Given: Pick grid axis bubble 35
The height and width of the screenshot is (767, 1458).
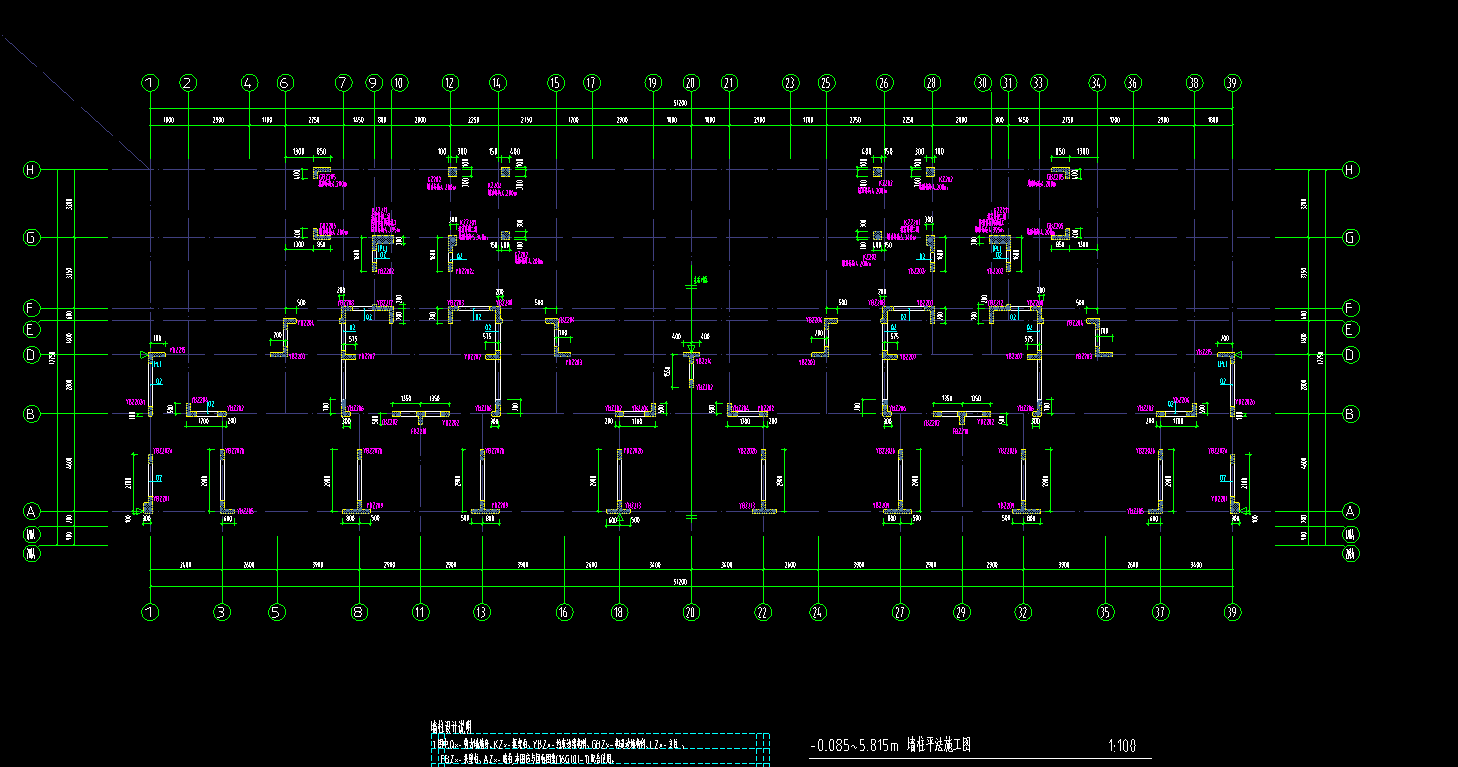Looking at the screenshot, I should click(1105, 612).
